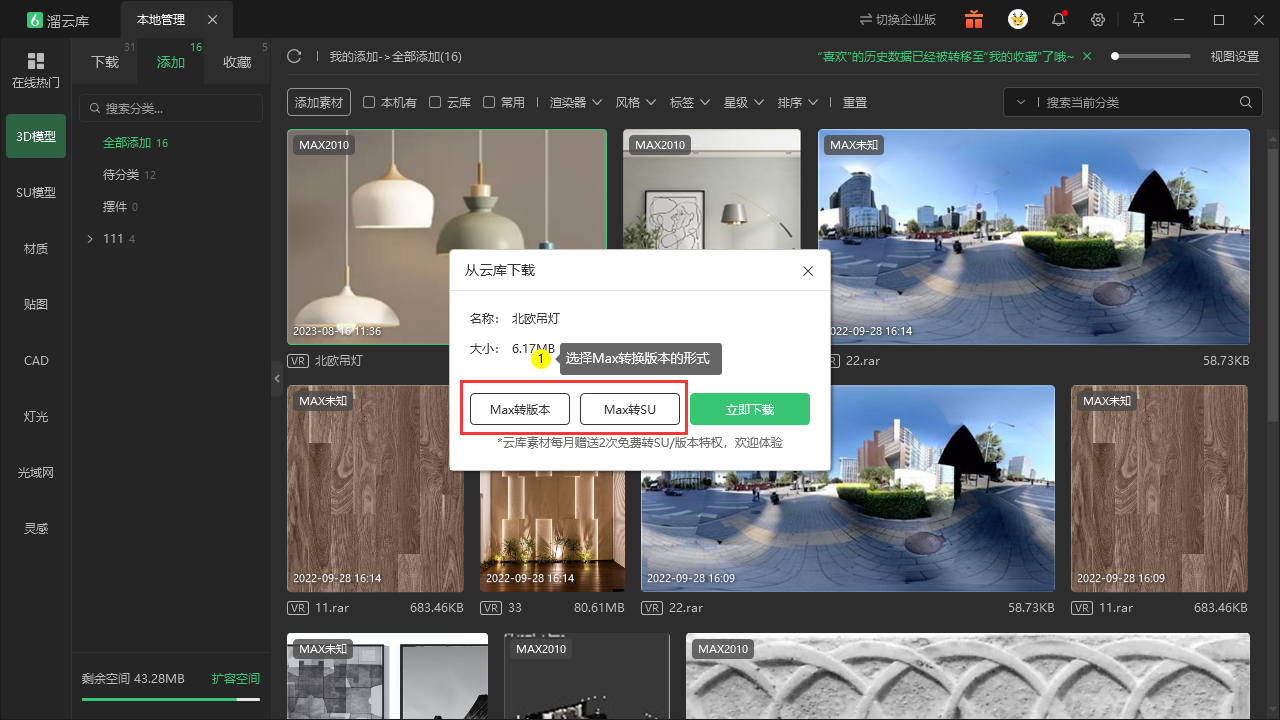Open the online hot section icon (在线热门)
The width and height of the screenshot is (1280, 720).
pos(36,70)
